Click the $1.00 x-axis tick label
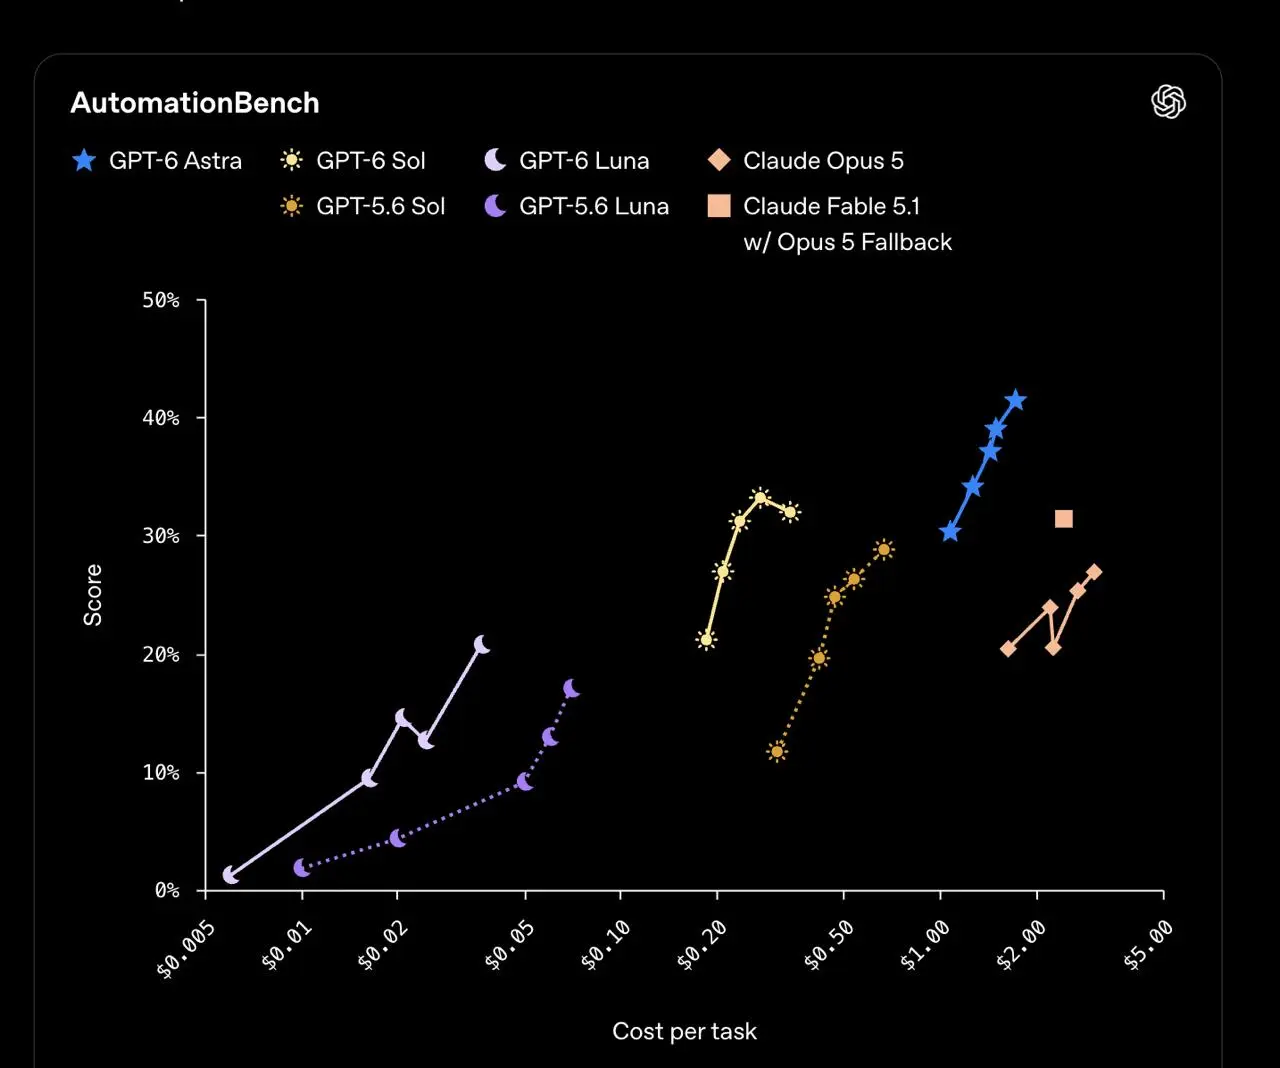 point(925,946)
